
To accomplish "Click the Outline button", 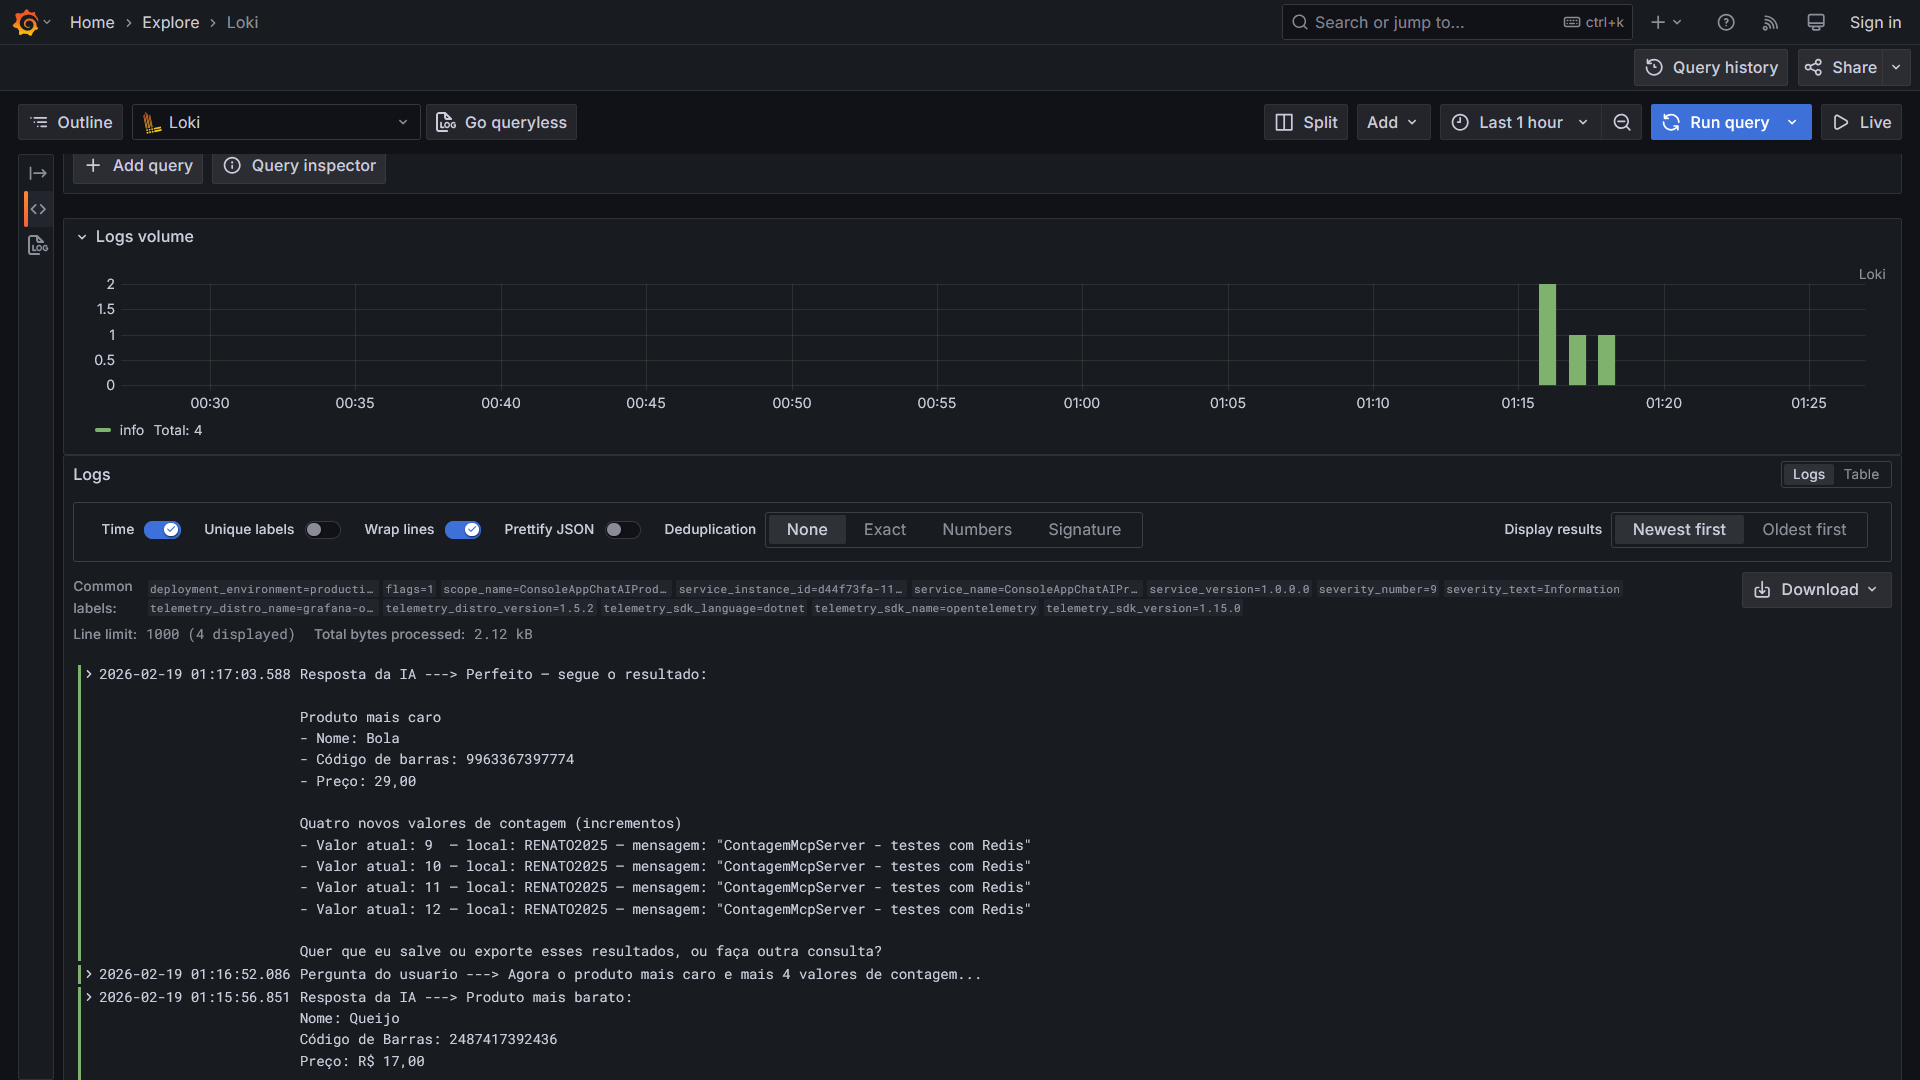I will click(70, 122).
